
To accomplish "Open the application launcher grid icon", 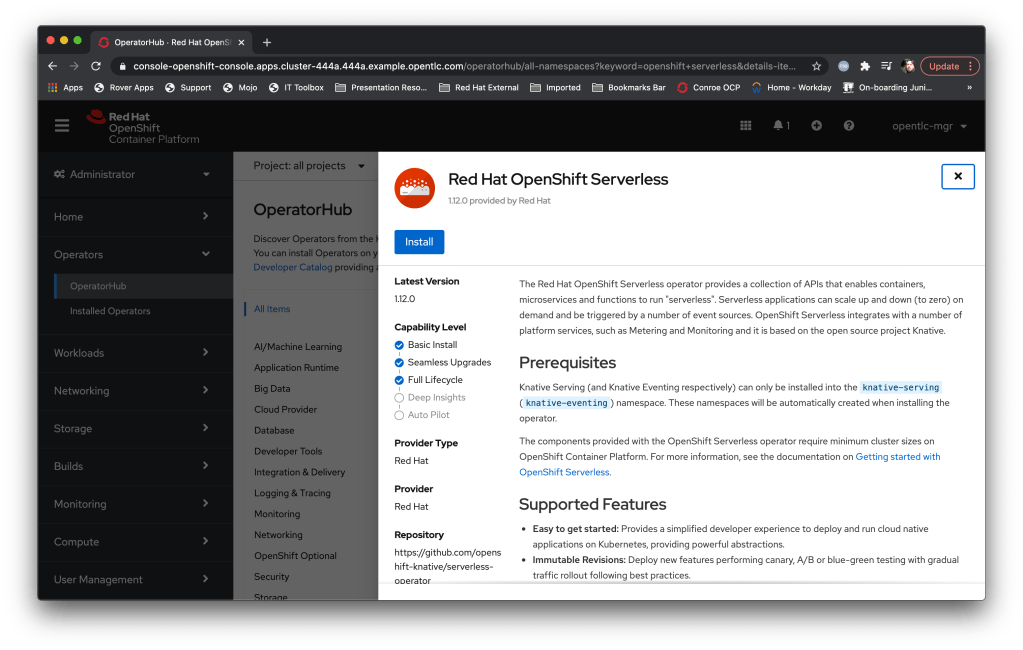I will click(745, 126).
